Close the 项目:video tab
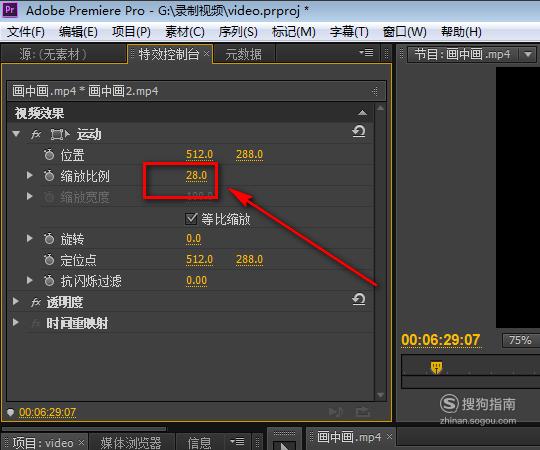This screenshot has width=540, height=450. click(x=81, y=442)
